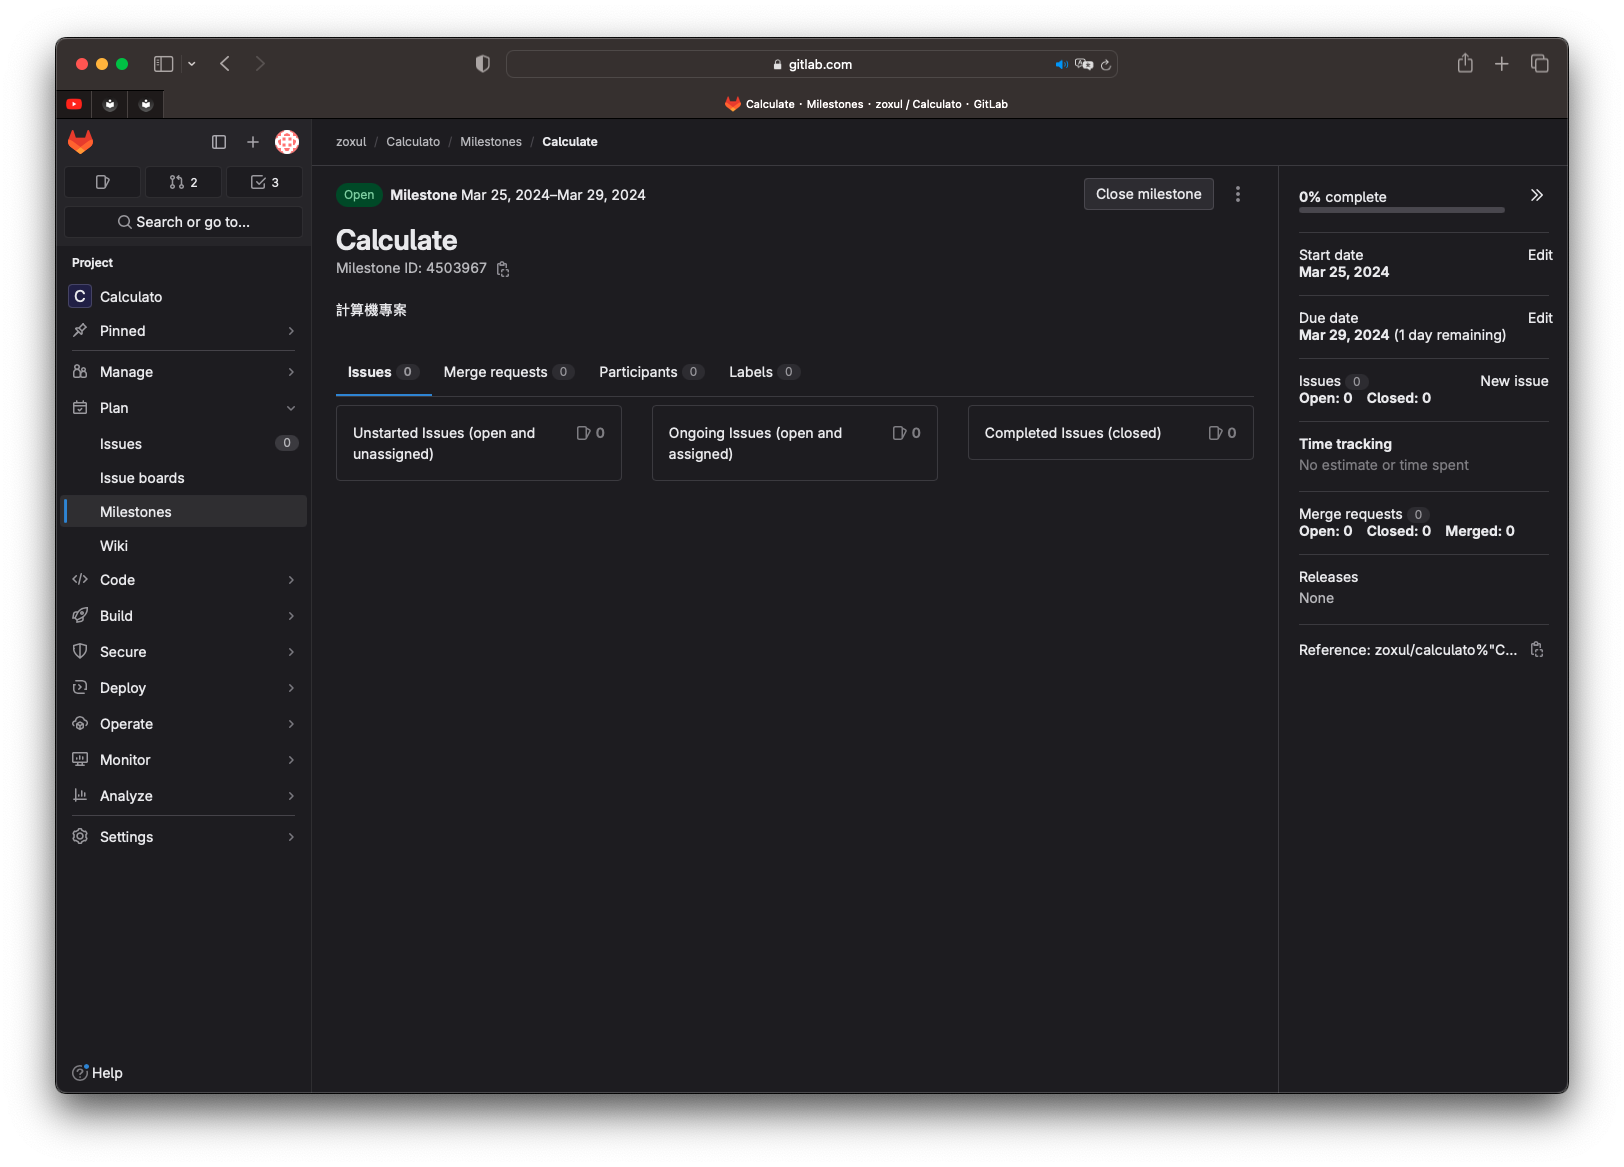Collapse the right milestone sidebar
Viewport: 1624px width, 1167px height.
[1536, 195]
